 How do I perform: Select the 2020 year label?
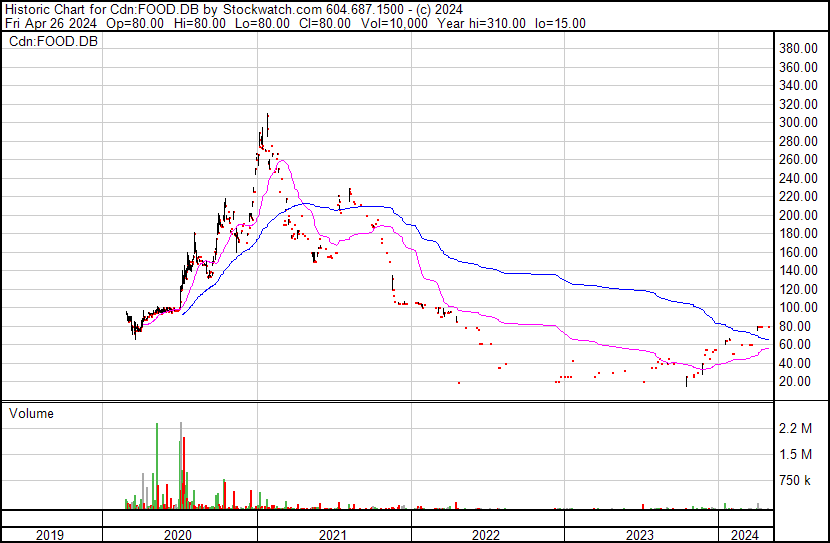point(179,535)
